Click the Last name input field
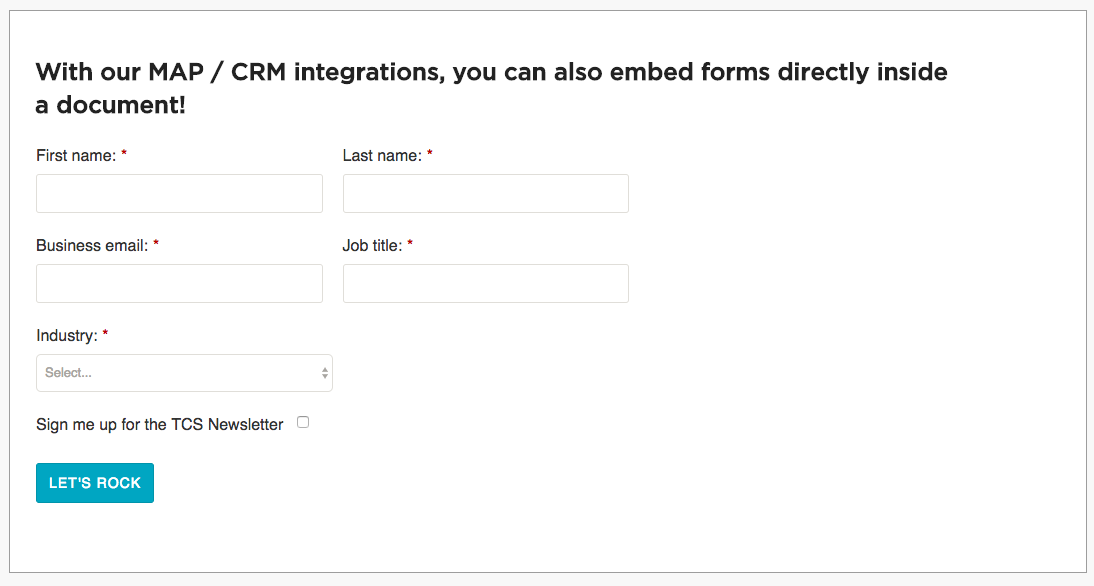 (x=485, y=193)
